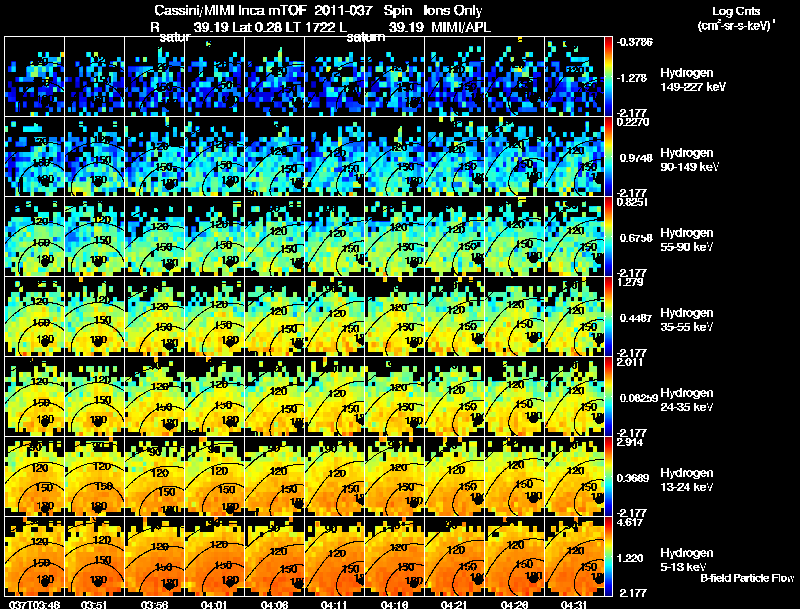Click the 'Hydrogen 149-227 keV' row label
800x609 pixels.
[693, 80]
